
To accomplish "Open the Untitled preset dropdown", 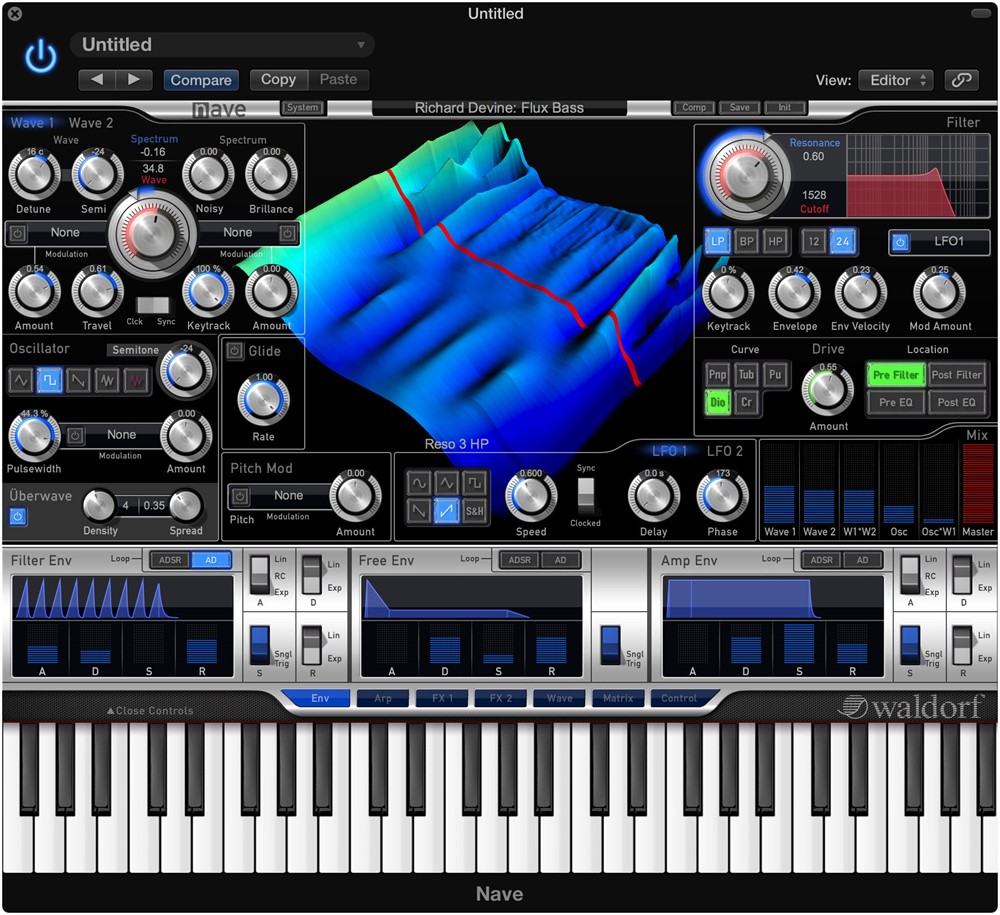I will coord(222,45).
